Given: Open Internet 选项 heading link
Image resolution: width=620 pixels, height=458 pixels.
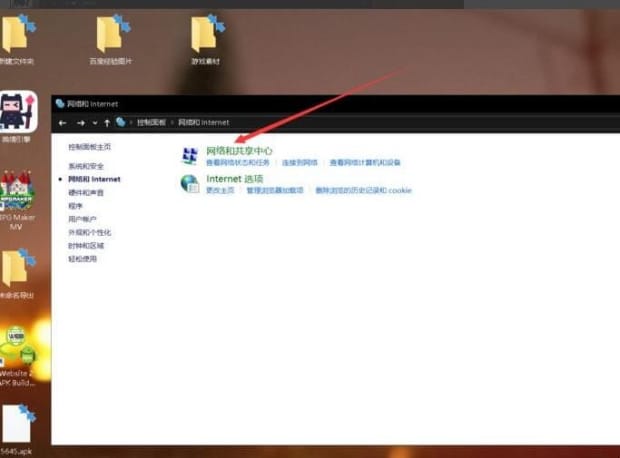Looking at the screenshot, I should click(234, 179).
